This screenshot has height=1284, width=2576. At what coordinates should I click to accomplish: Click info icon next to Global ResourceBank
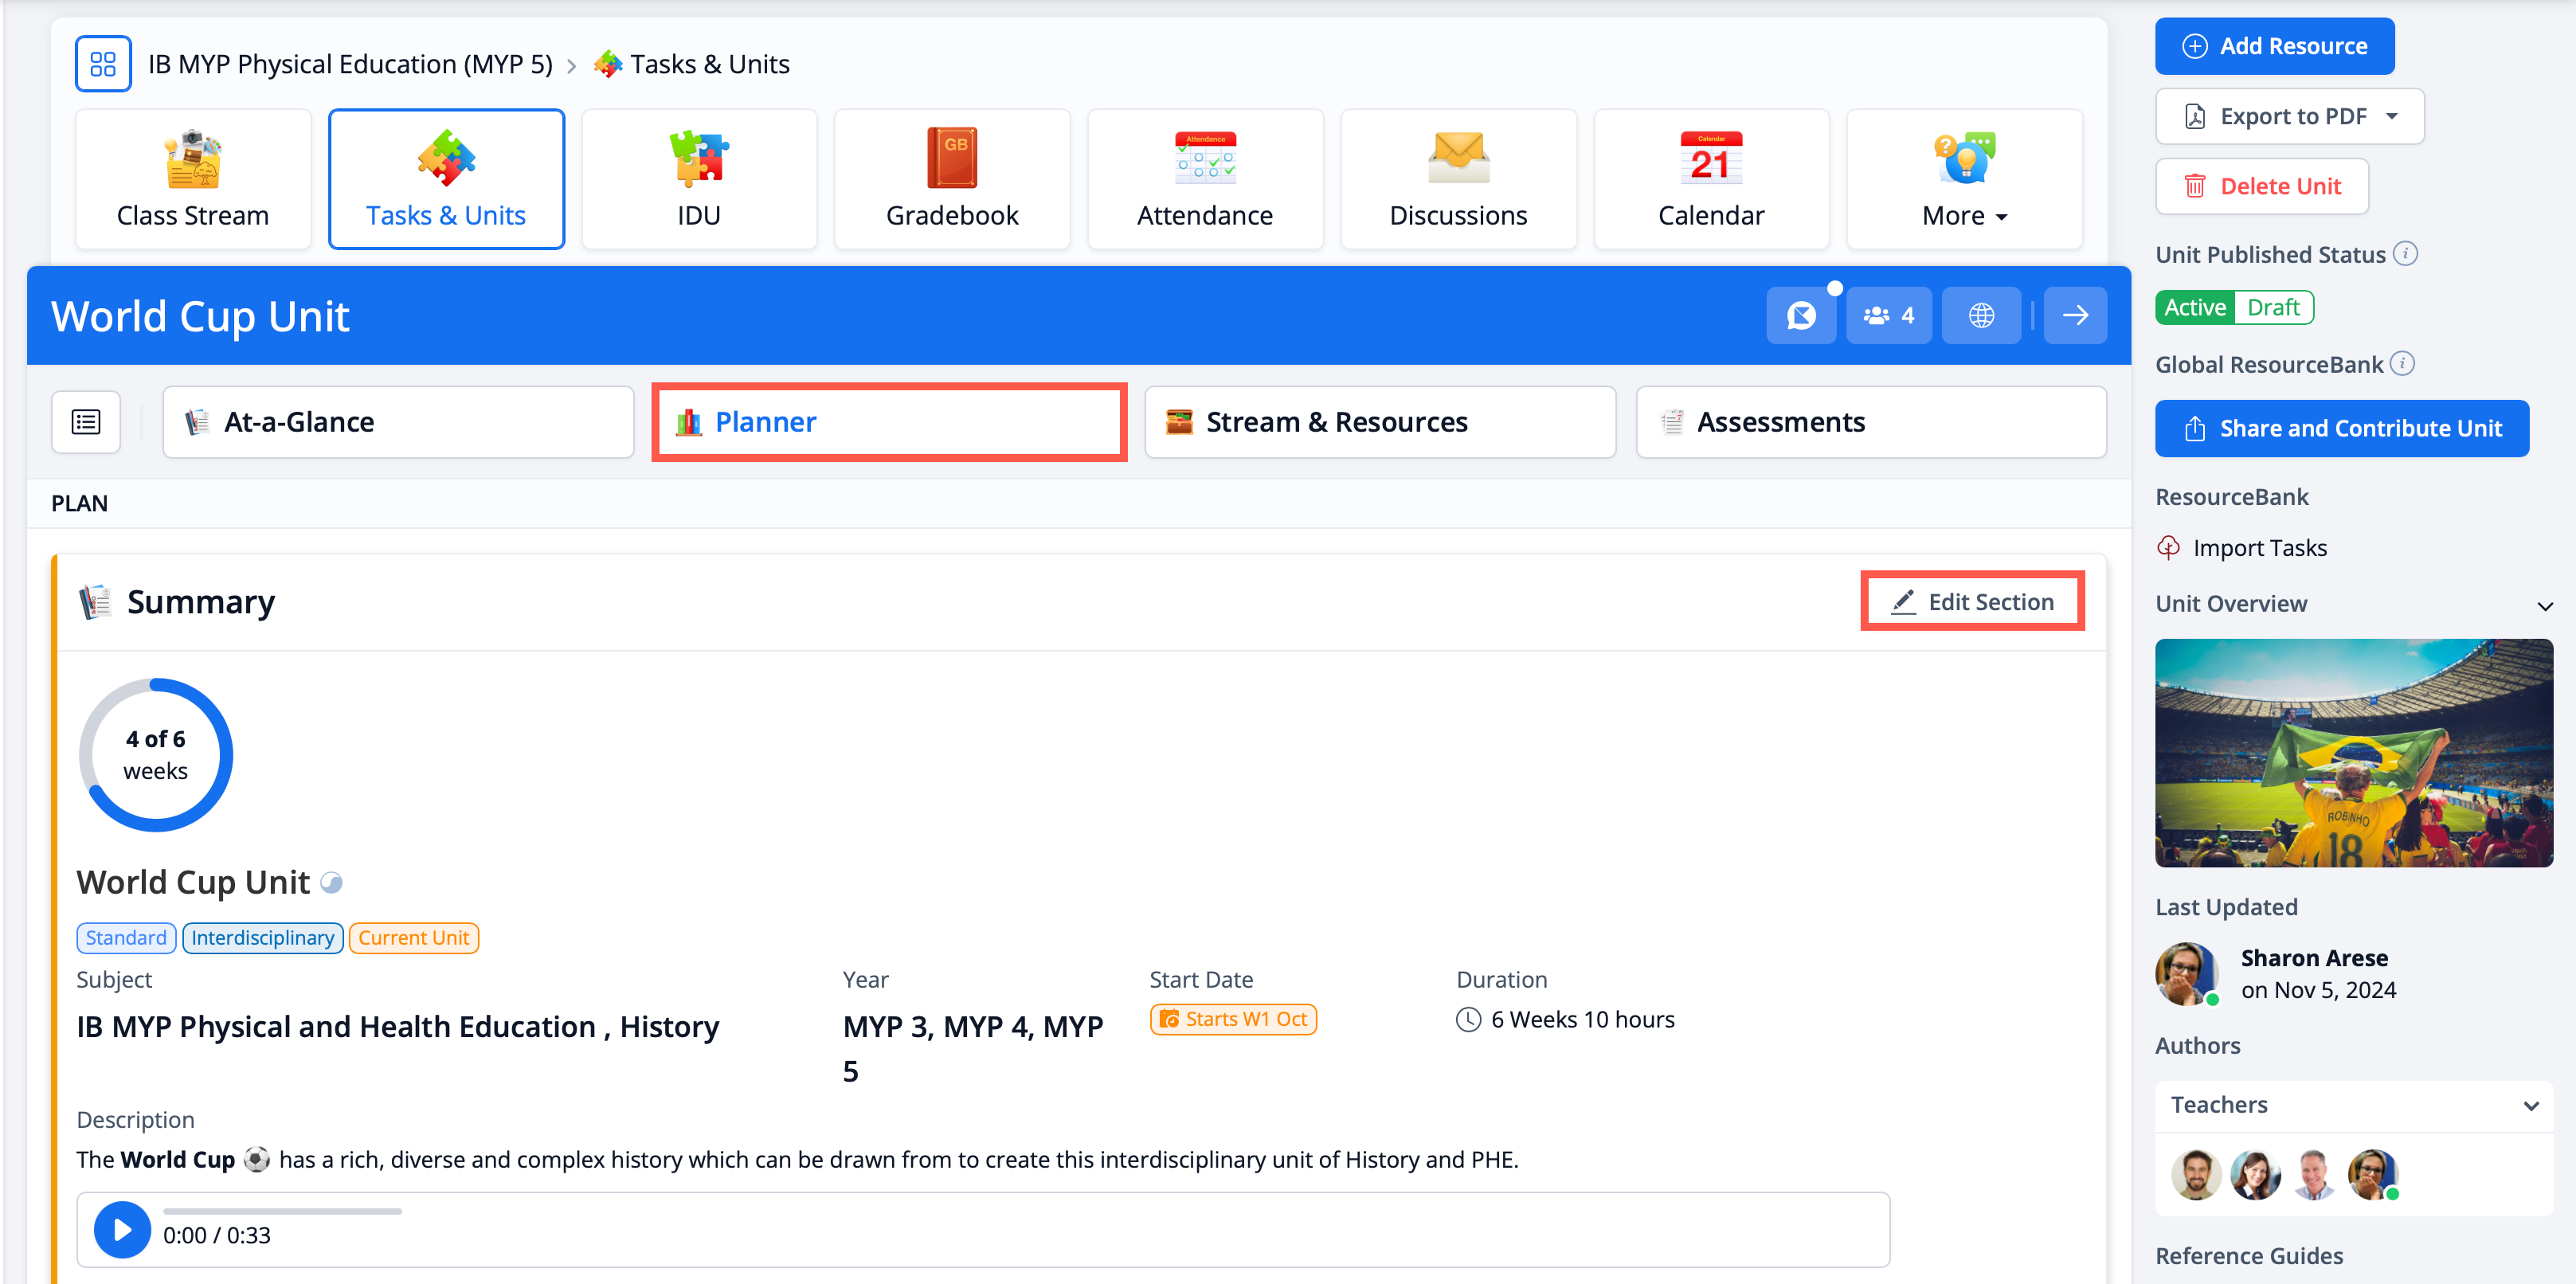click(2402, 364)
